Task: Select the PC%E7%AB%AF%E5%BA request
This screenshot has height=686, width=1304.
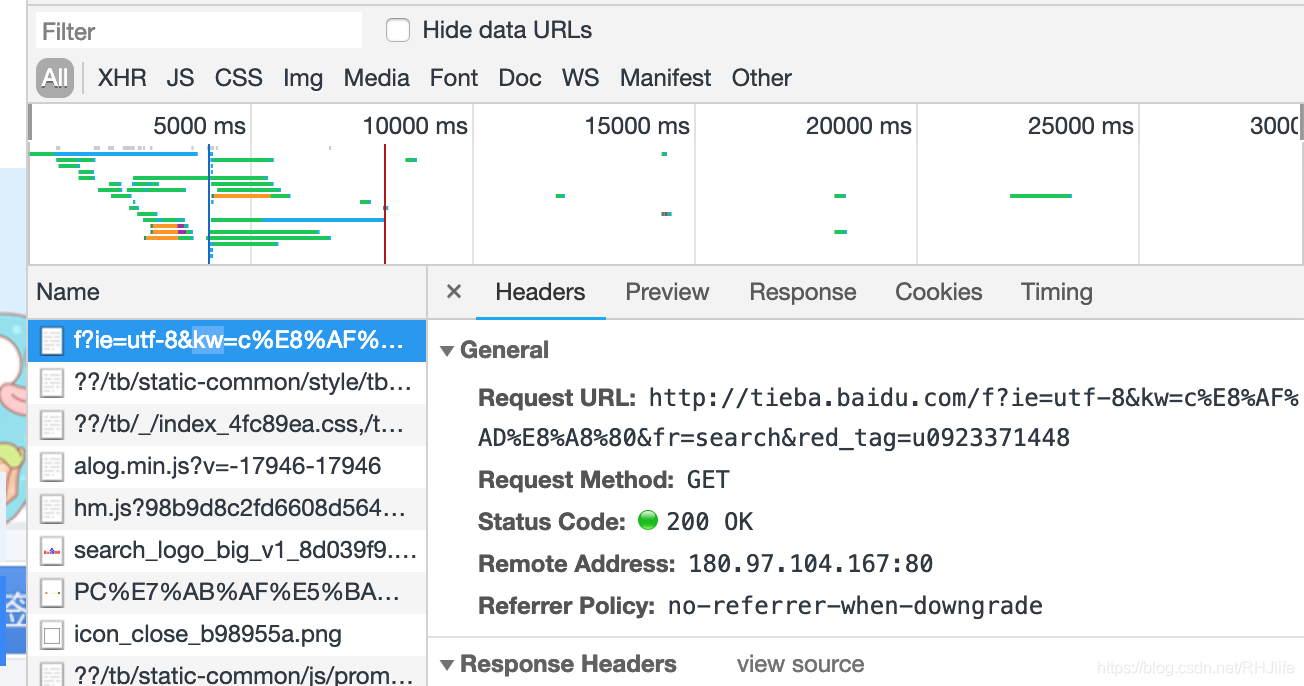Action: click(x=227, y=592)
